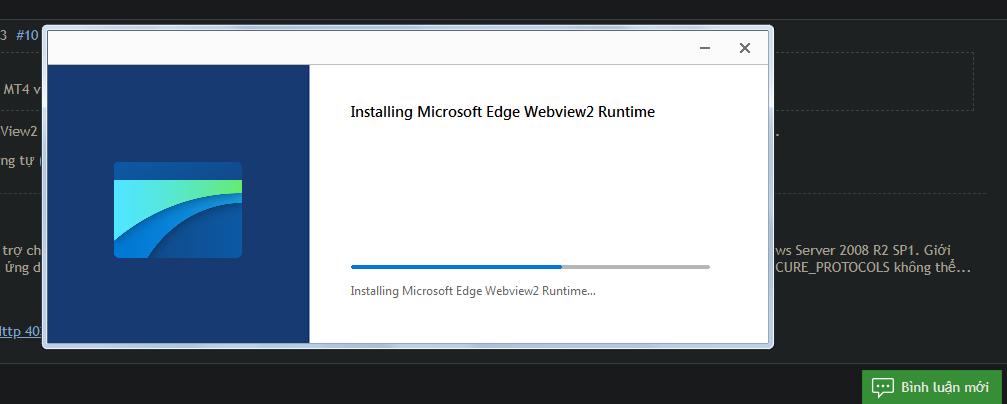1007x404 pixels.
Task: Open the 'Bình luận mới' new comment button
Action: point(931,387)
